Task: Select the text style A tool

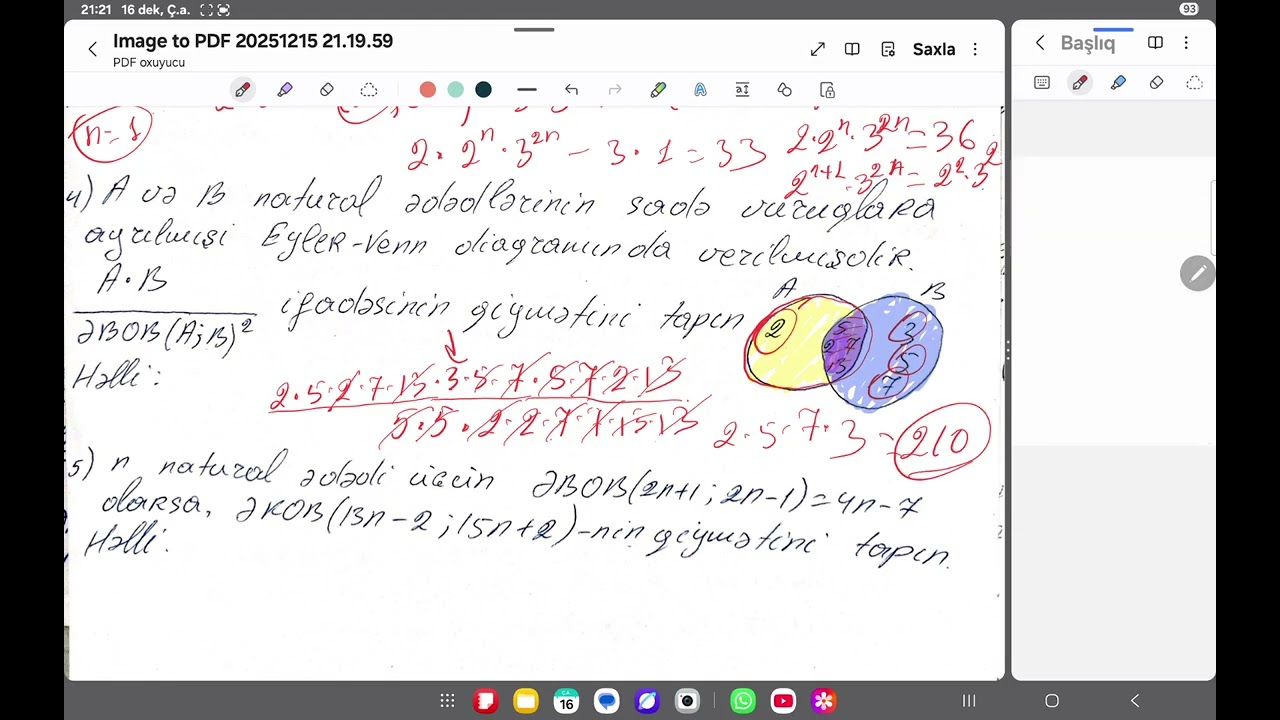Action: (700, 90)
